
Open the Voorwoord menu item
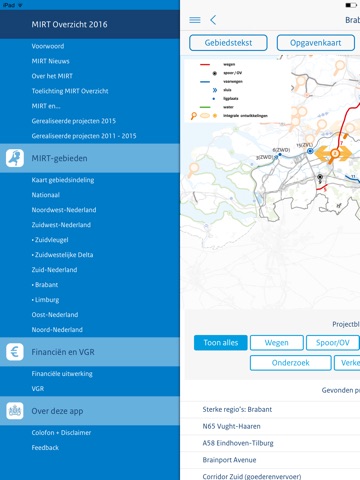(x=48, y=46)
